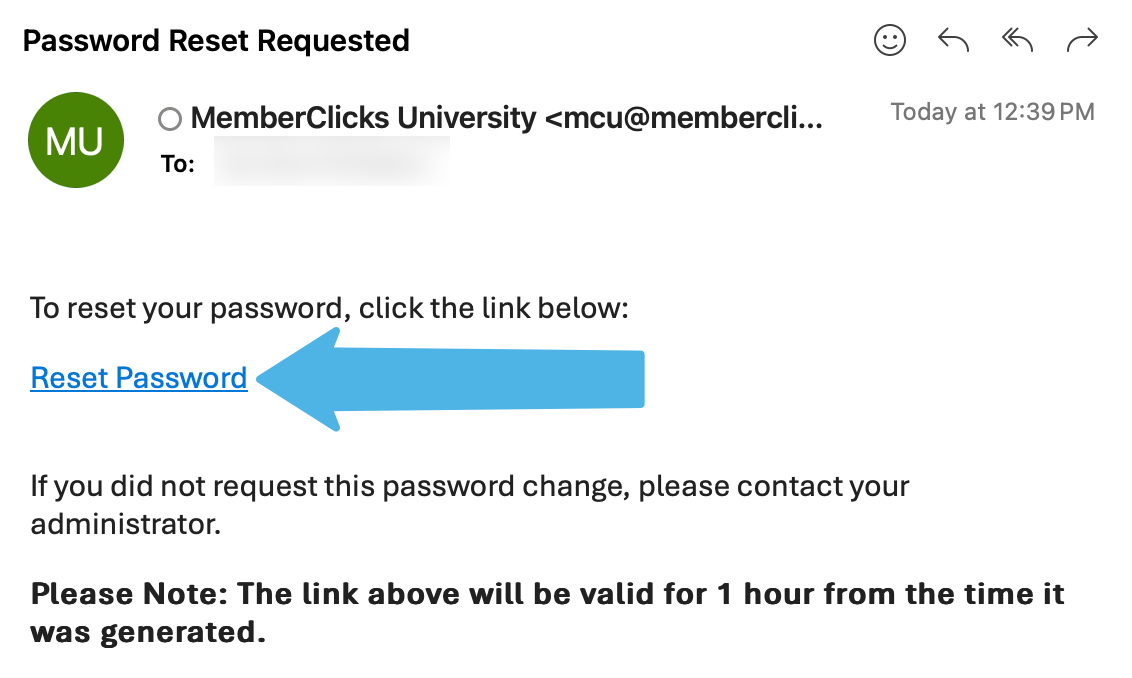Click the Today at 12:39 PM timestamp

993,112
